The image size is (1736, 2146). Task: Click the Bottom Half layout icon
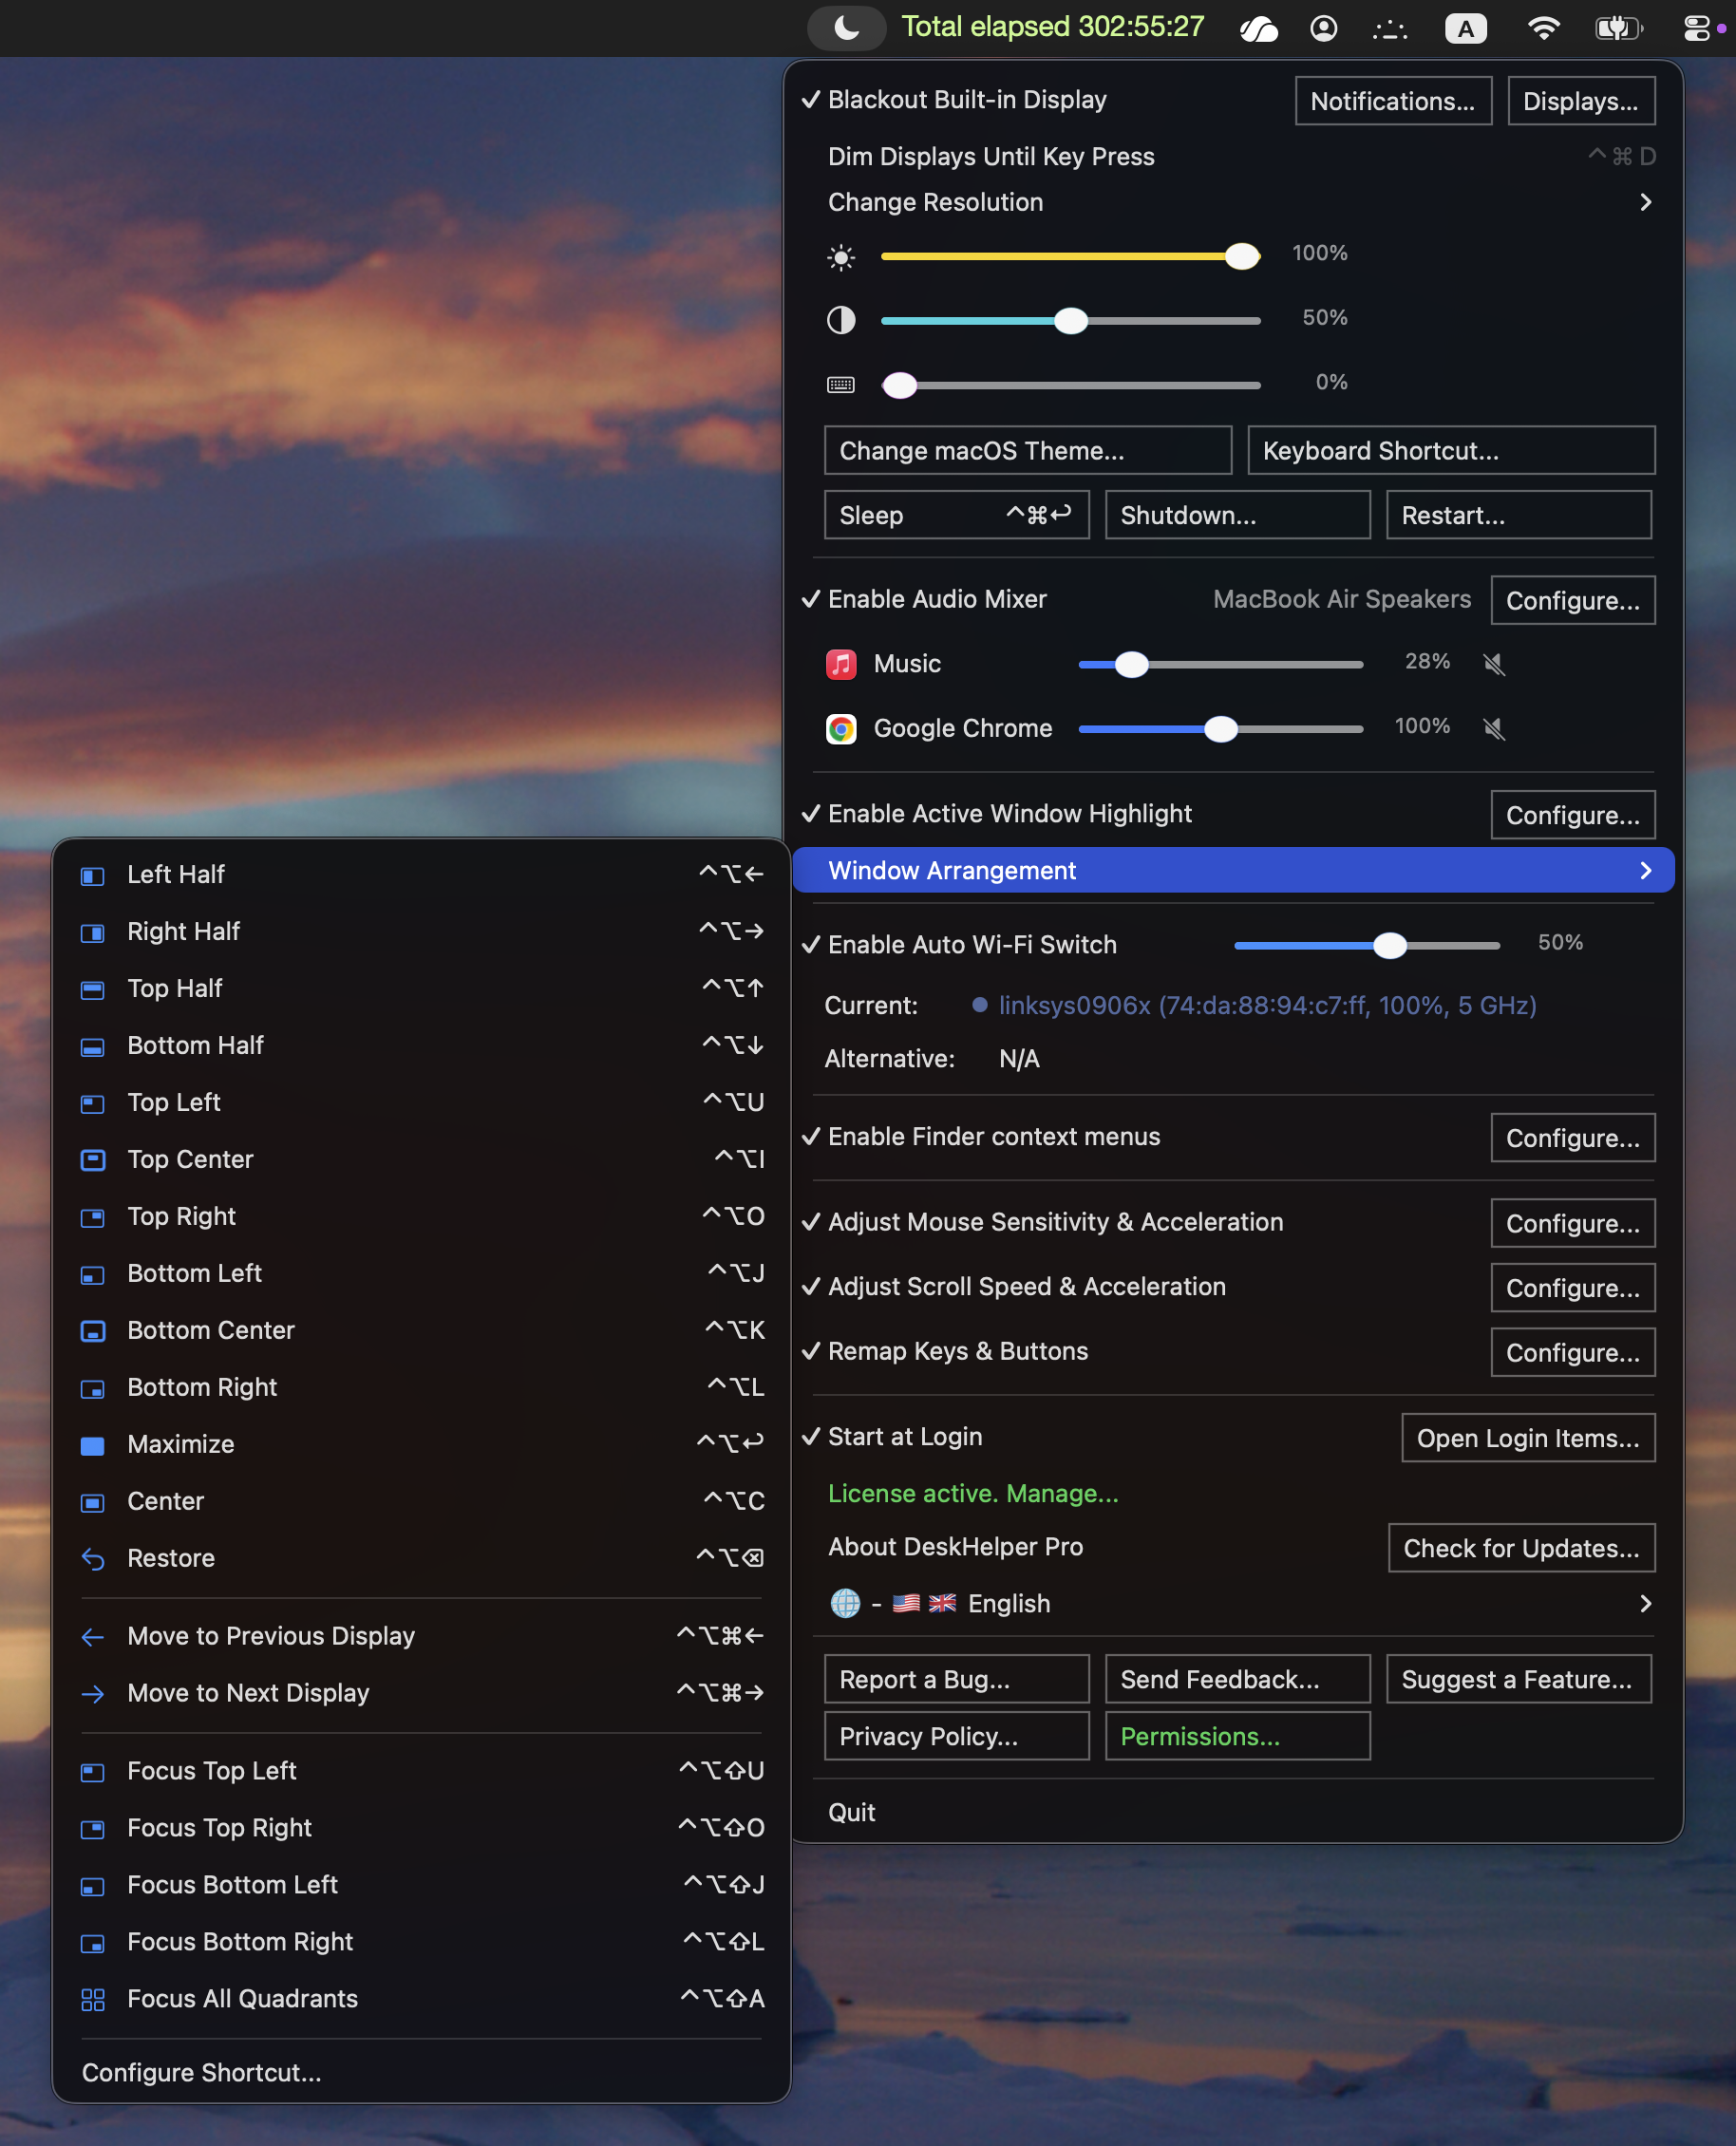[92, 1047]
